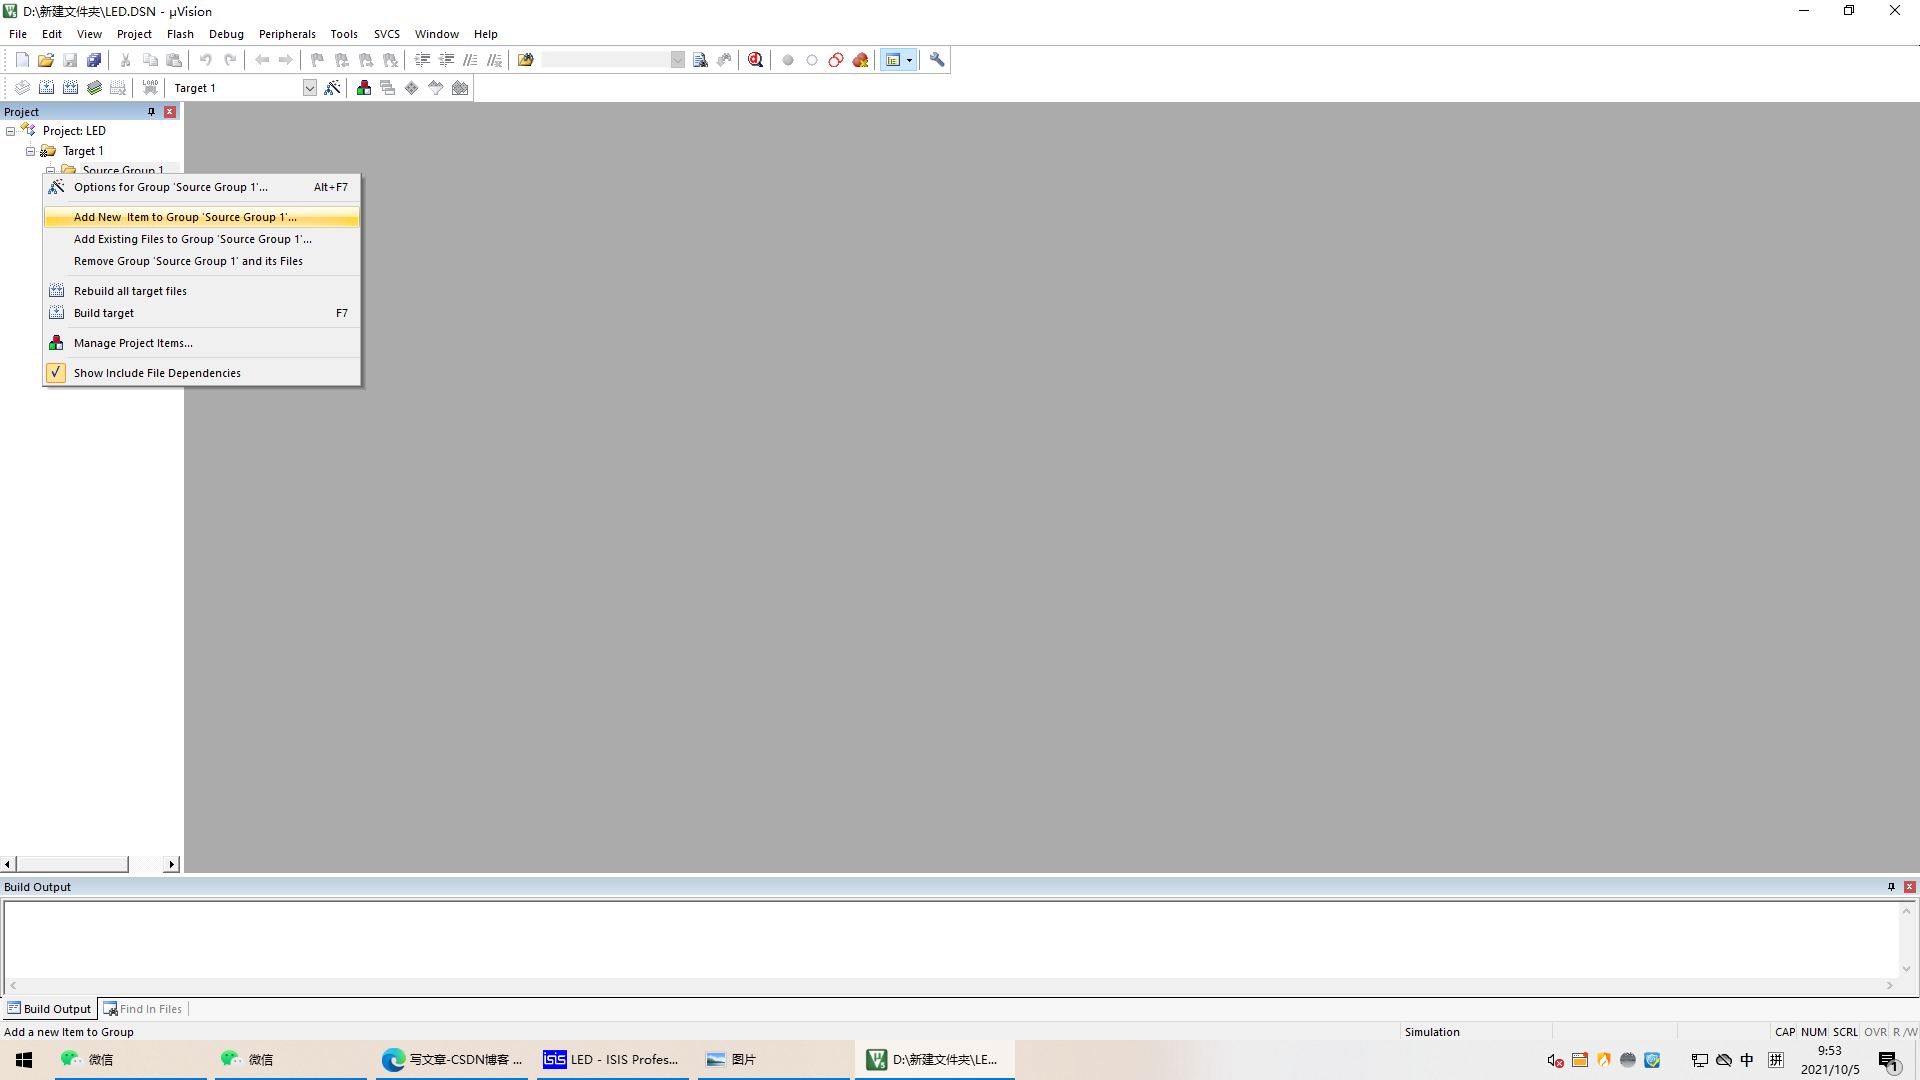Expand the Project: LED tree root
The height and width of the screenshot is (1080, 1920).
click(11, 131)
